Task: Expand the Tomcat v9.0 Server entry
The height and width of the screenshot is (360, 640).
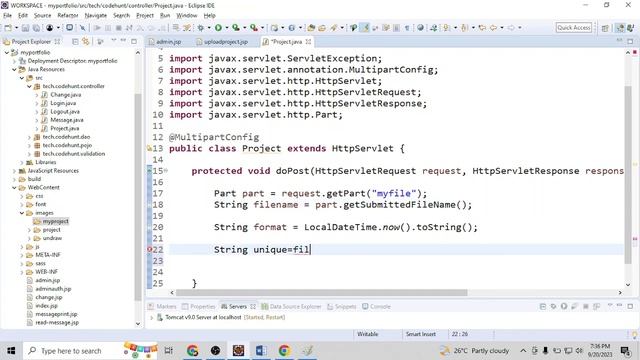Action: point(152,318)
